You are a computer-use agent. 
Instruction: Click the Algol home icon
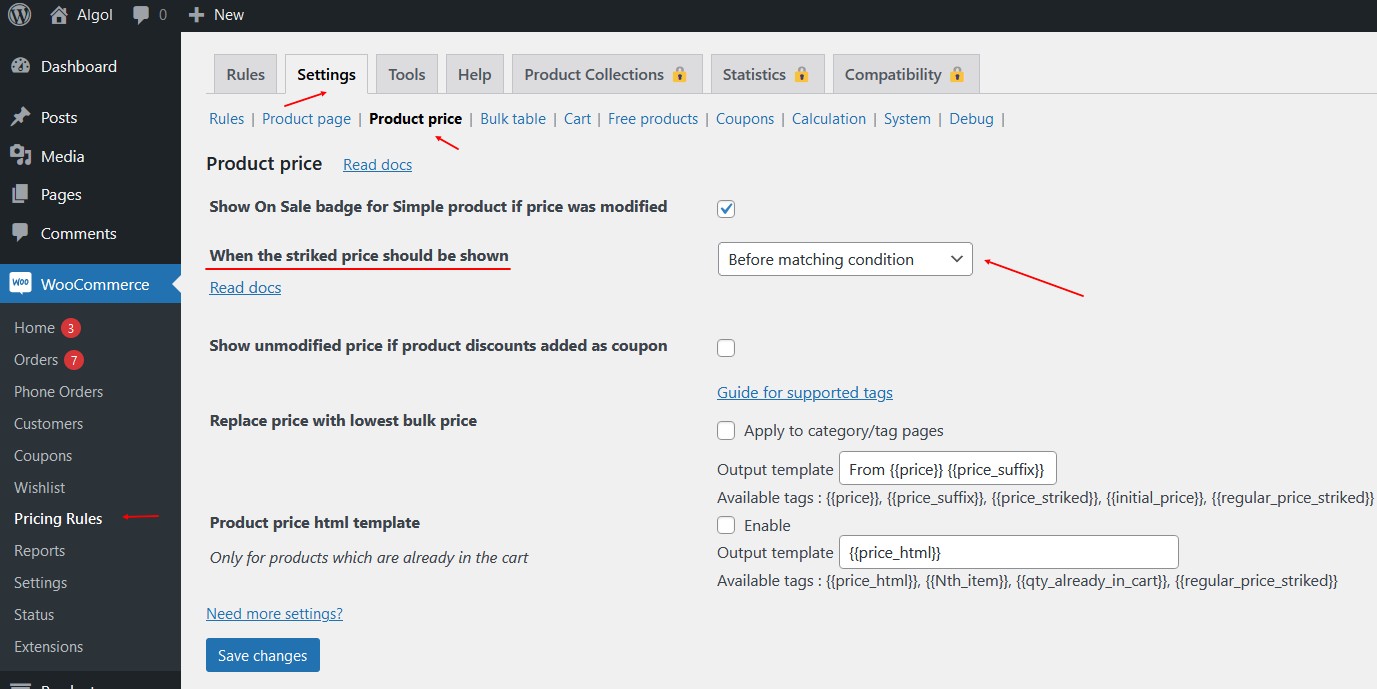[59, 15]
